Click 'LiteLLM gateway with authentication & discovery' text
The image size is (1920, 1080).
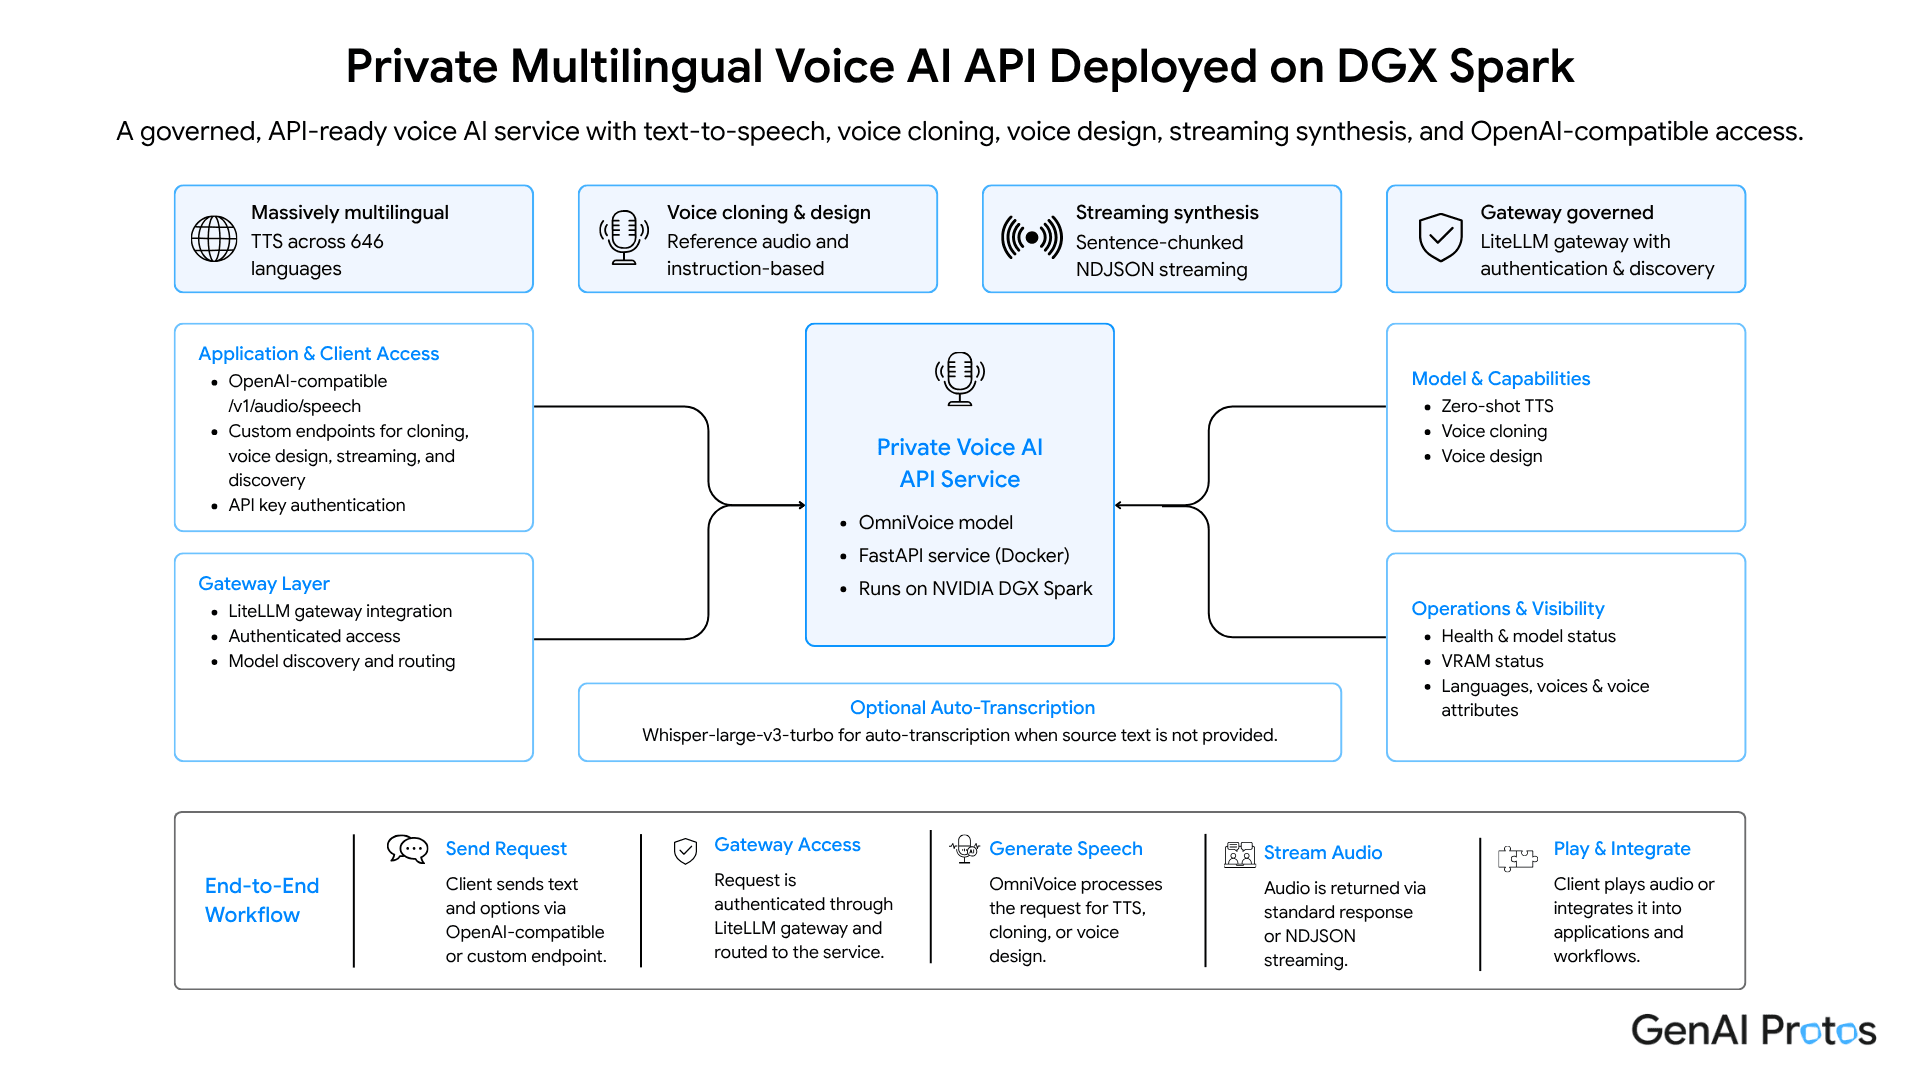pos(1596,255)
